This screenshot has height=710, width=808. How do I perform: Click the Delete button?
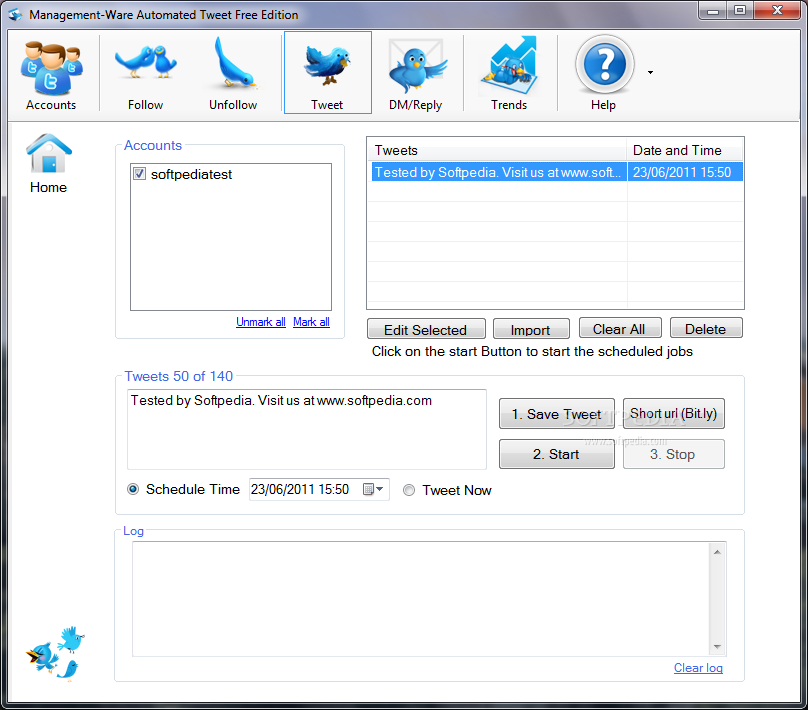click(706, 329)
